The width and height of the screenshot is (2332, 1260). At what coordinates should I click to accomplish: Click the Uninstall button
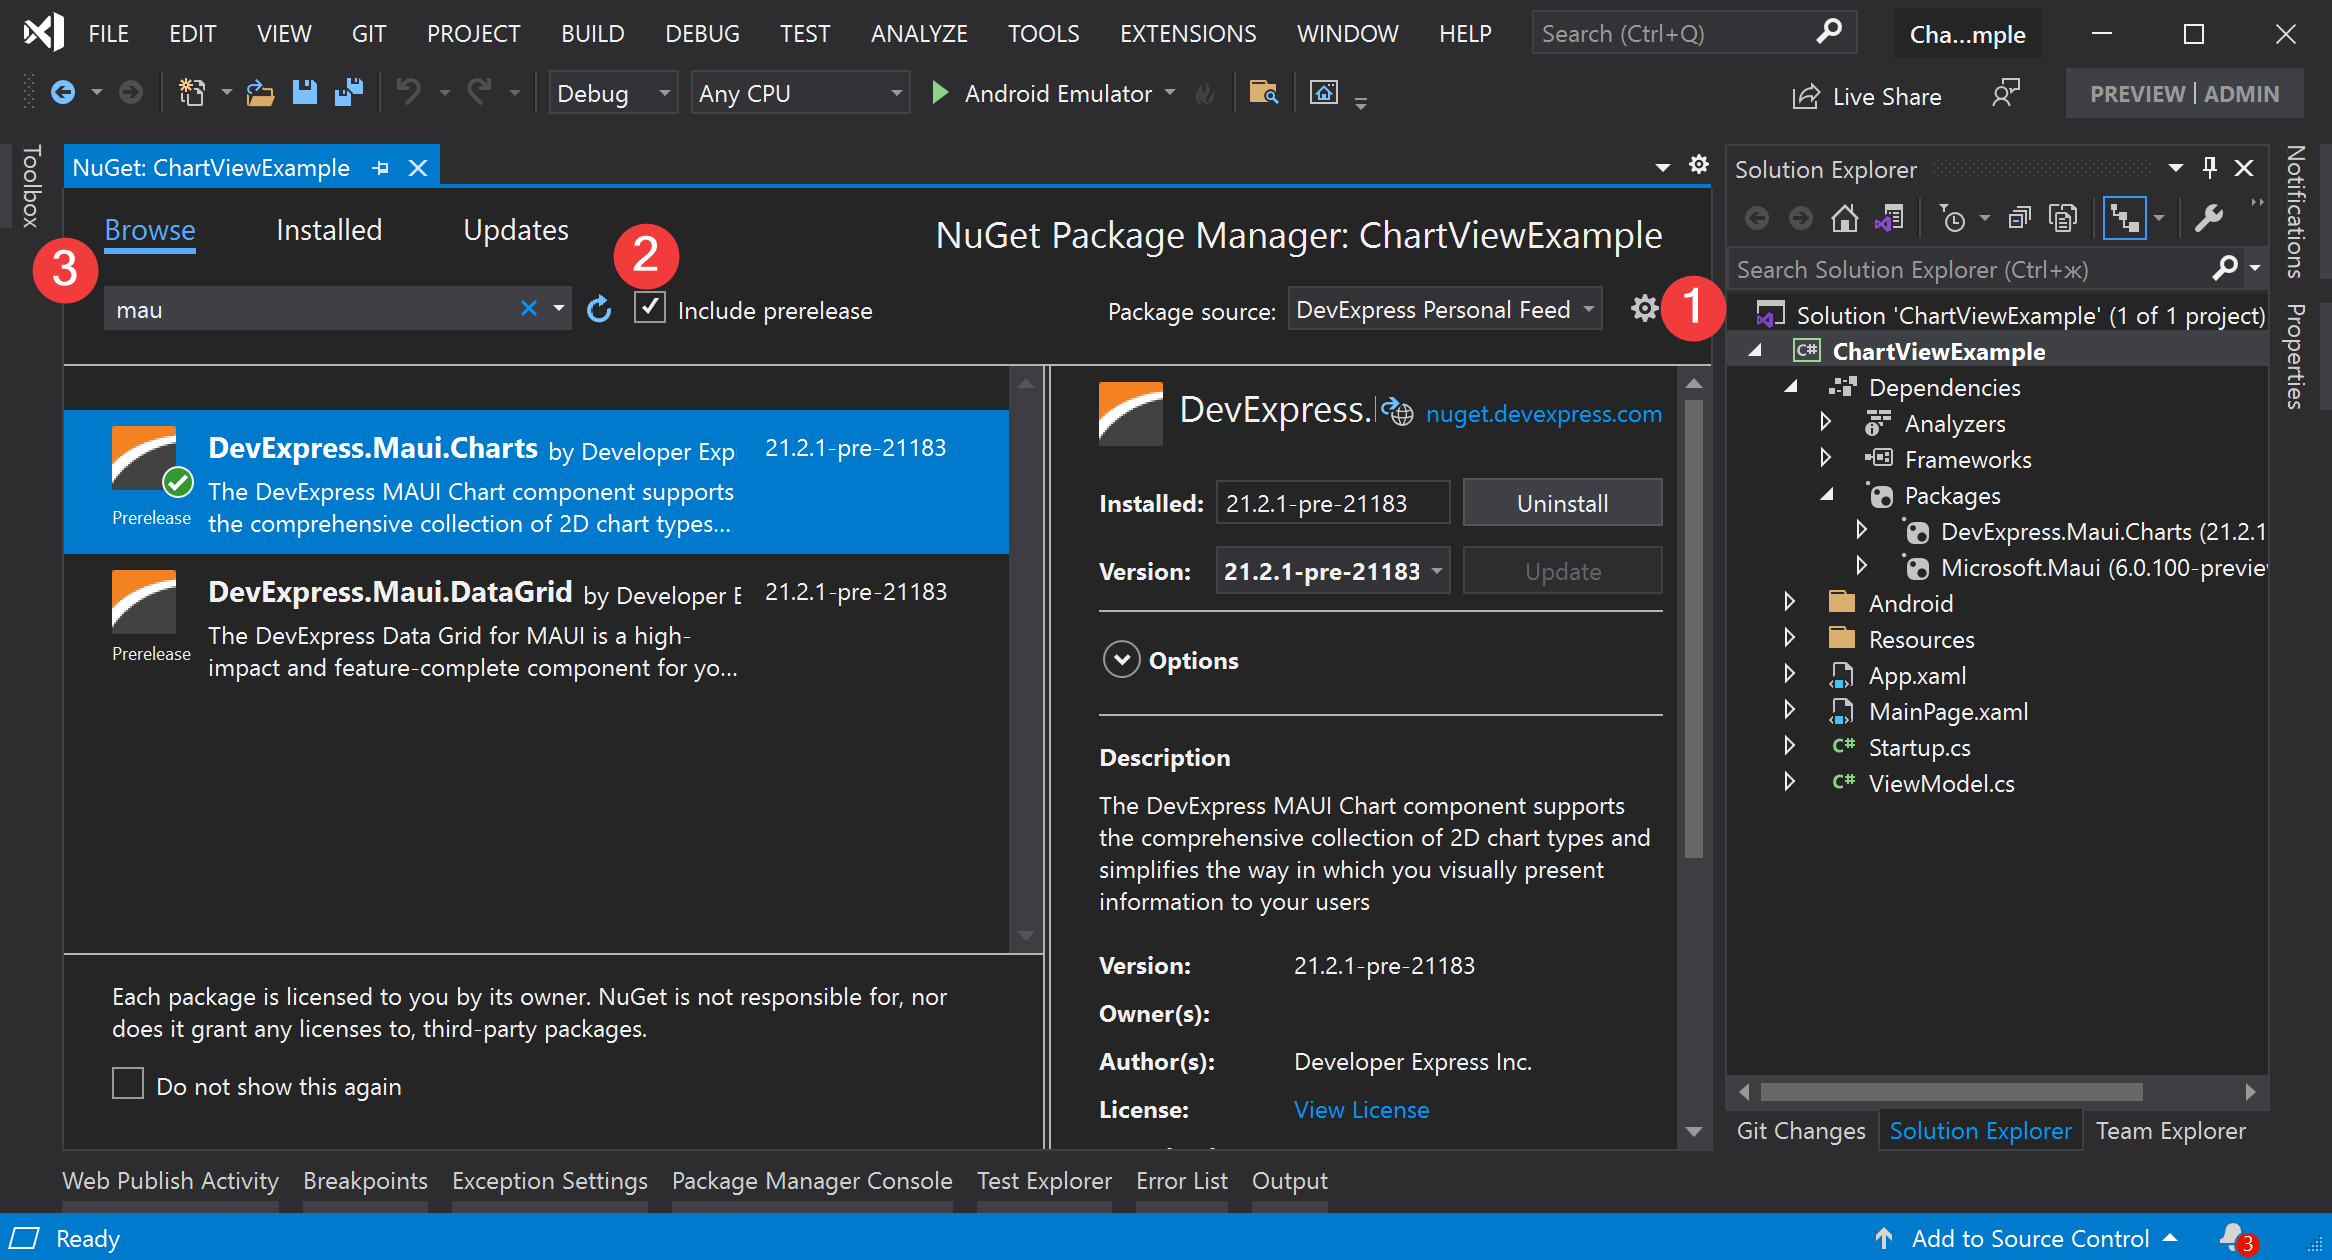[x=1562, y=503]
